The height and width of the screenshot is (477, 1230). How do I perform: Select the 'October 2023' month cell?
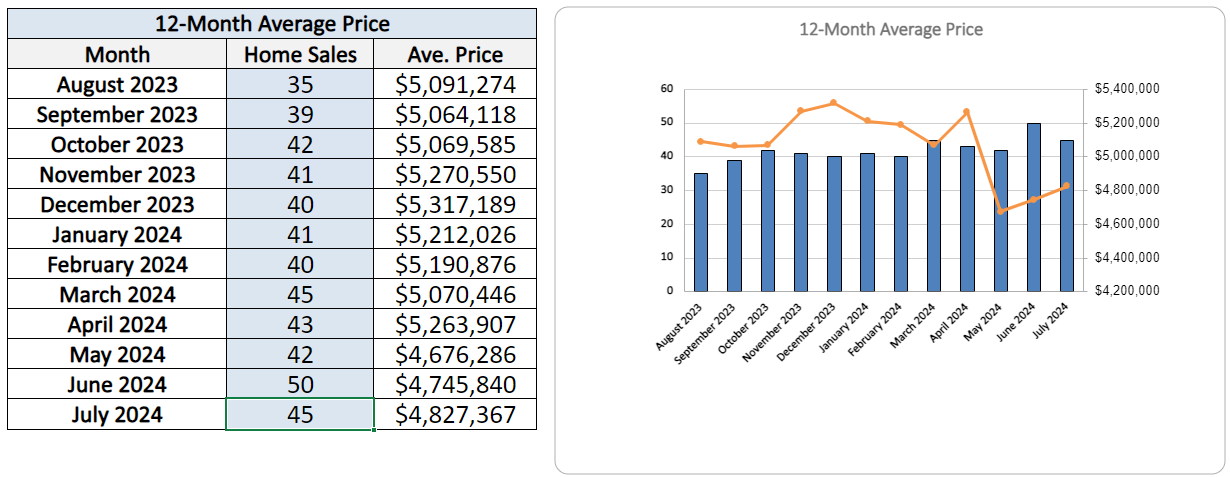[117, 144]
